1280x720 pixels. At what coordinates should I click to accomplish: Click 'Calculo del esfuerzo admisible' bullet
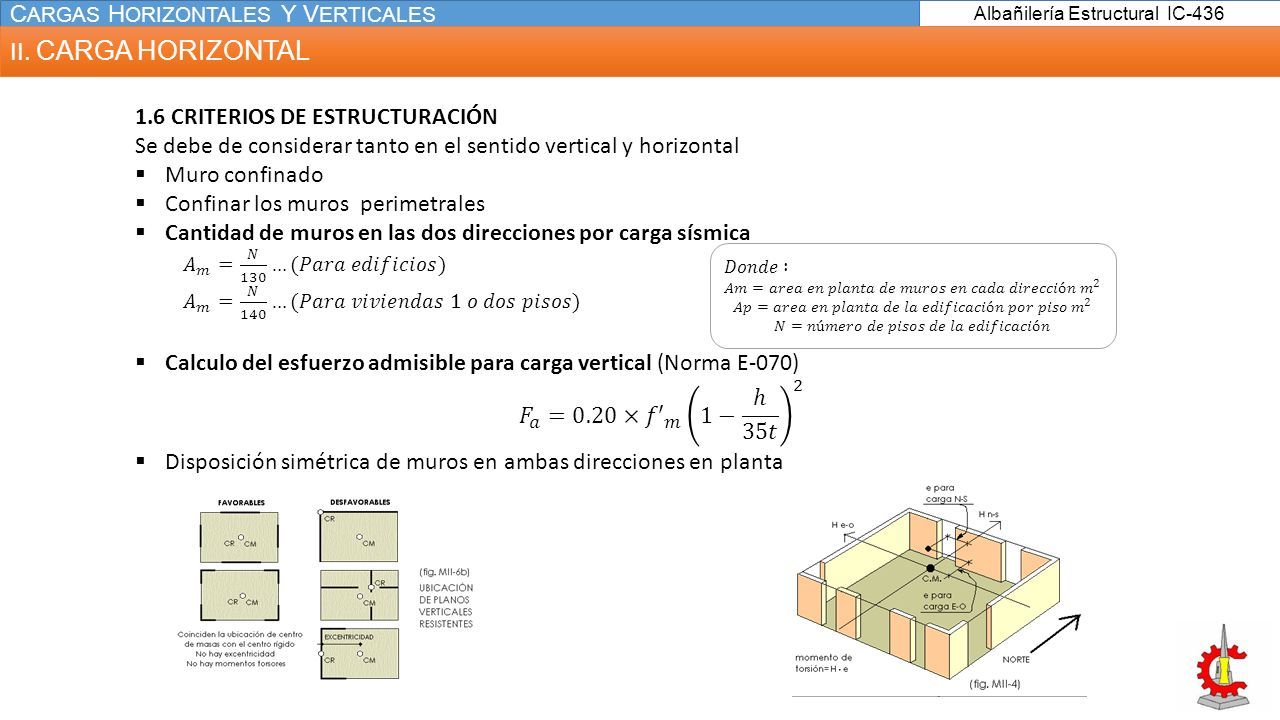coord(481,362)
